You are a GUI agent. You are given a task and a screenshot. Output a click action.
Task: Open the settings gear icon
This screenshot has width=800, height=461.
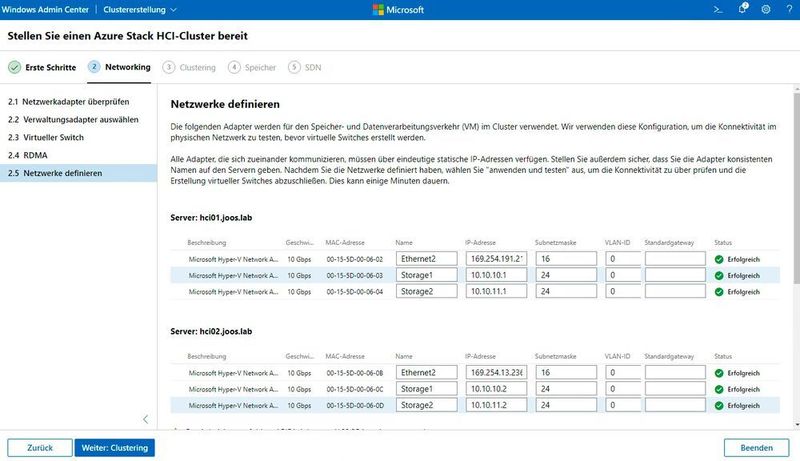(766, 9)
